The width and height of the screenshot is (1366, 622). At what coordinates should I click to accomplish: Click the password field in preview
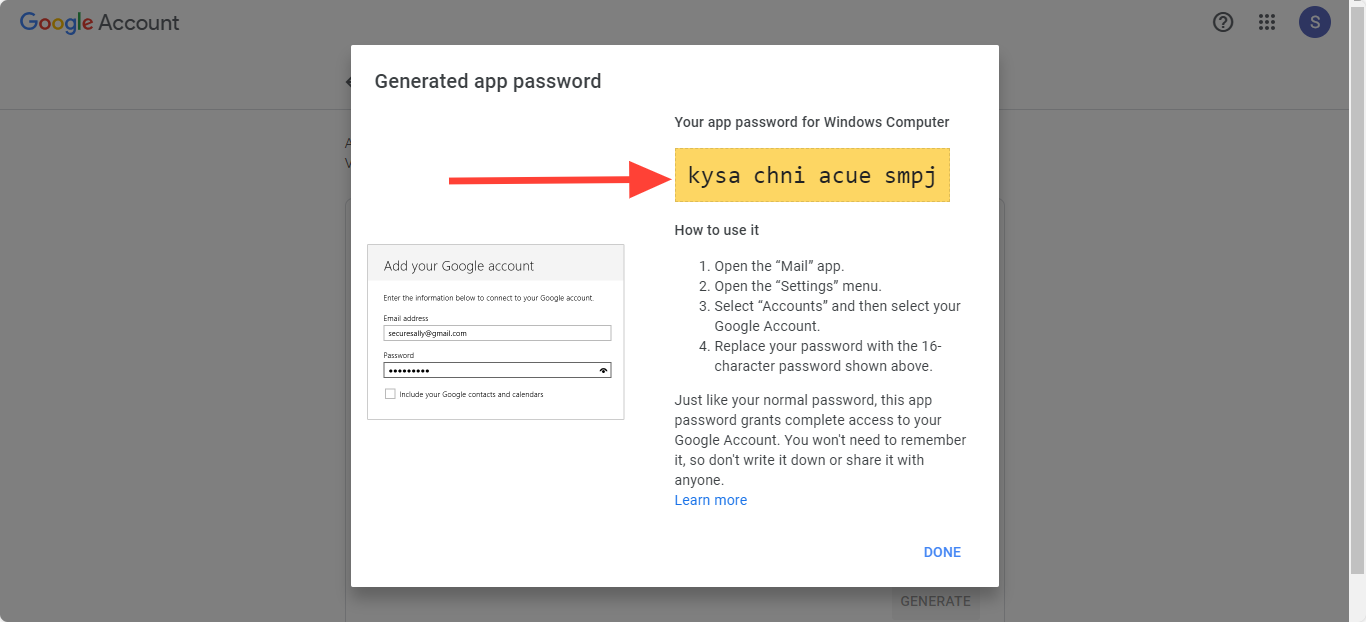coord(497,370)
